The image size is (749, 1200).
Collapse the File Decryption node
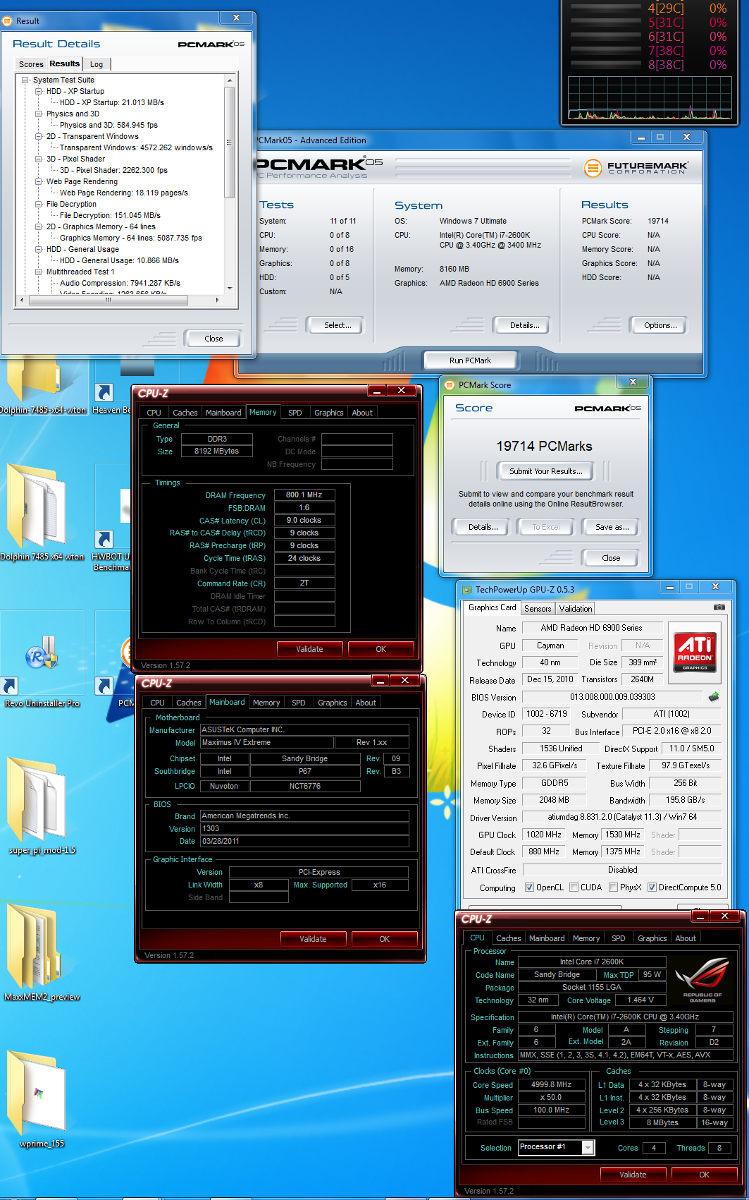pos(39,204)
